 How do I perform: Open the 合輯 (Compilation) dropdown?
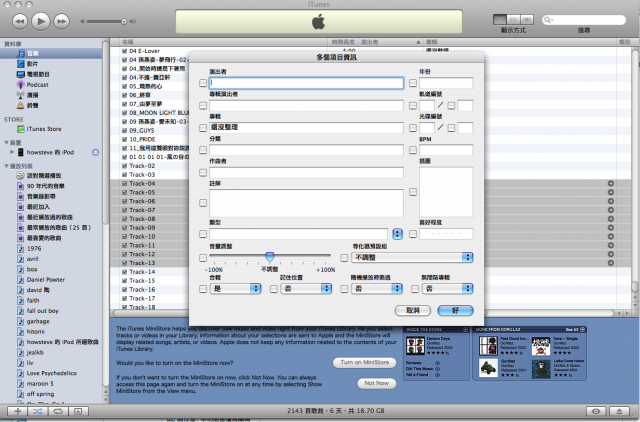(234, 288)
